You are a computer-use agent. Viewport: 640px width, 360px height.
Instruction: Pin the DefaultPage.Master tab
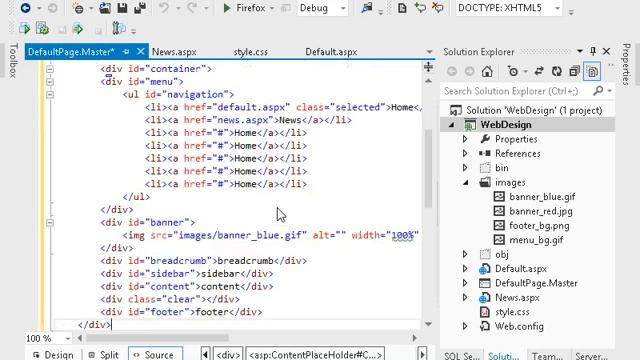[x=126, y=51]
